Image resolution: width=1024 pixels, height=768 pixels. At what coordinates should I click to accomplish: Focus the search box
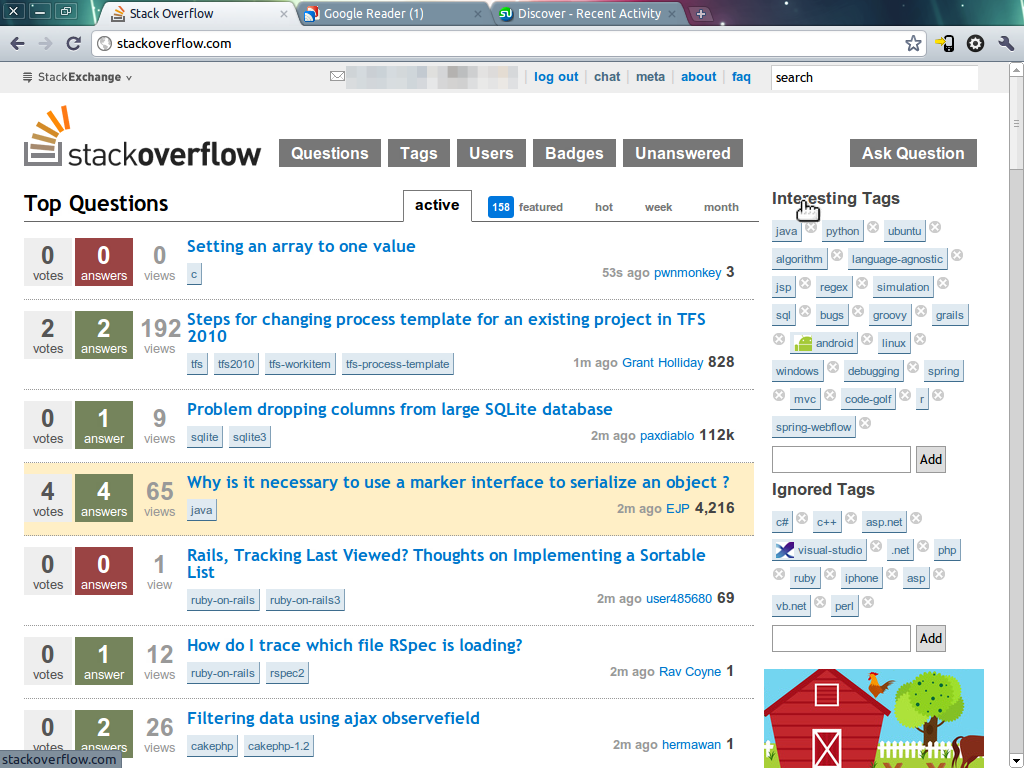pyautogui.click(x=874, y=78)
